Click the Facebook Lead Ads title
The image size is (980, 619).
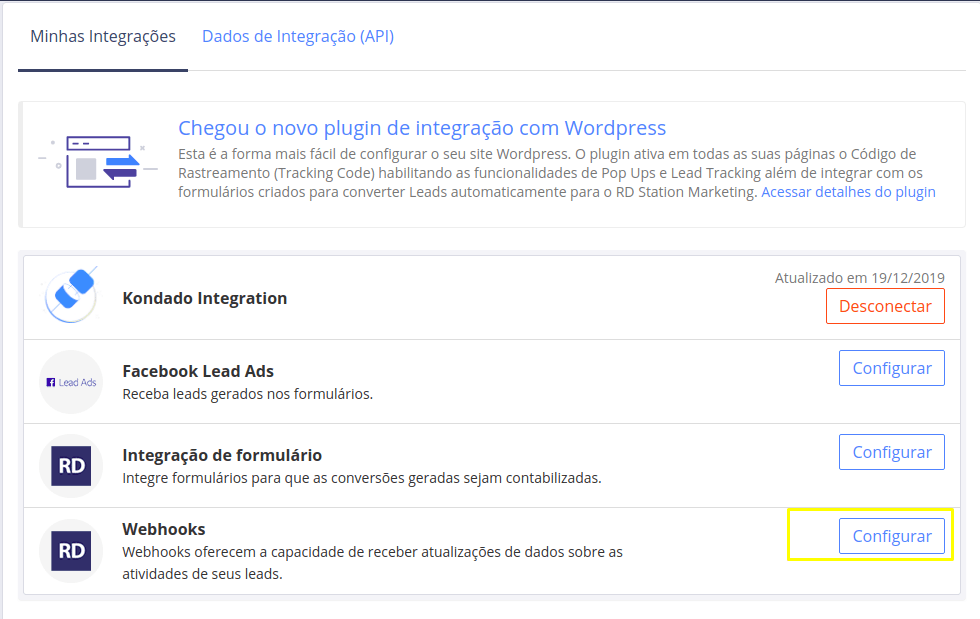tap(198, 371)
